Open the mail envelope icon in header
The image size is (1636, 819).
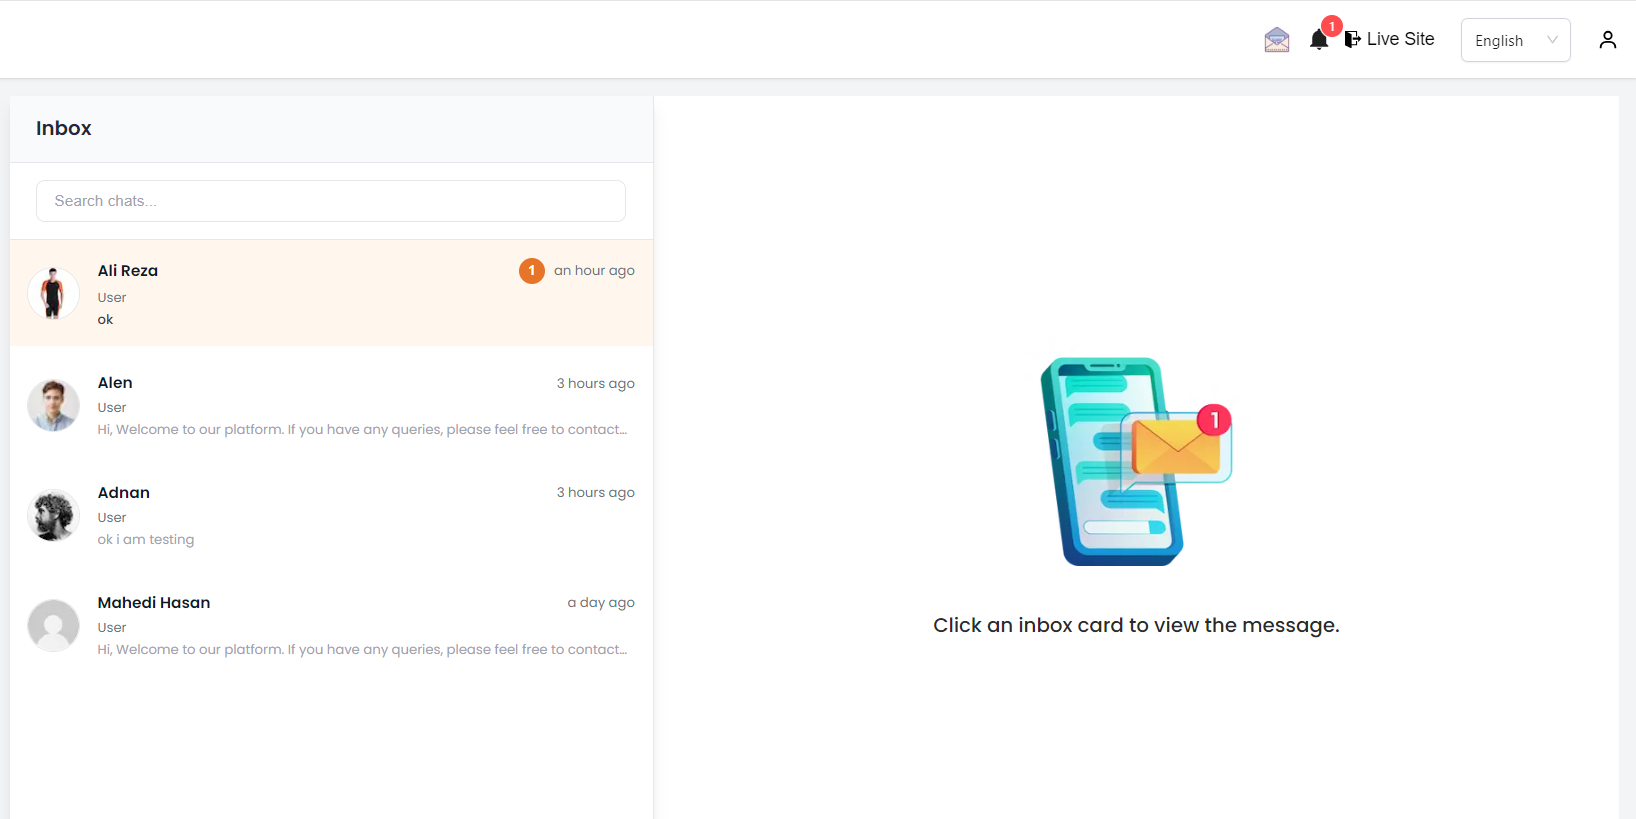pyautogui.click(x=1276, y=40)
